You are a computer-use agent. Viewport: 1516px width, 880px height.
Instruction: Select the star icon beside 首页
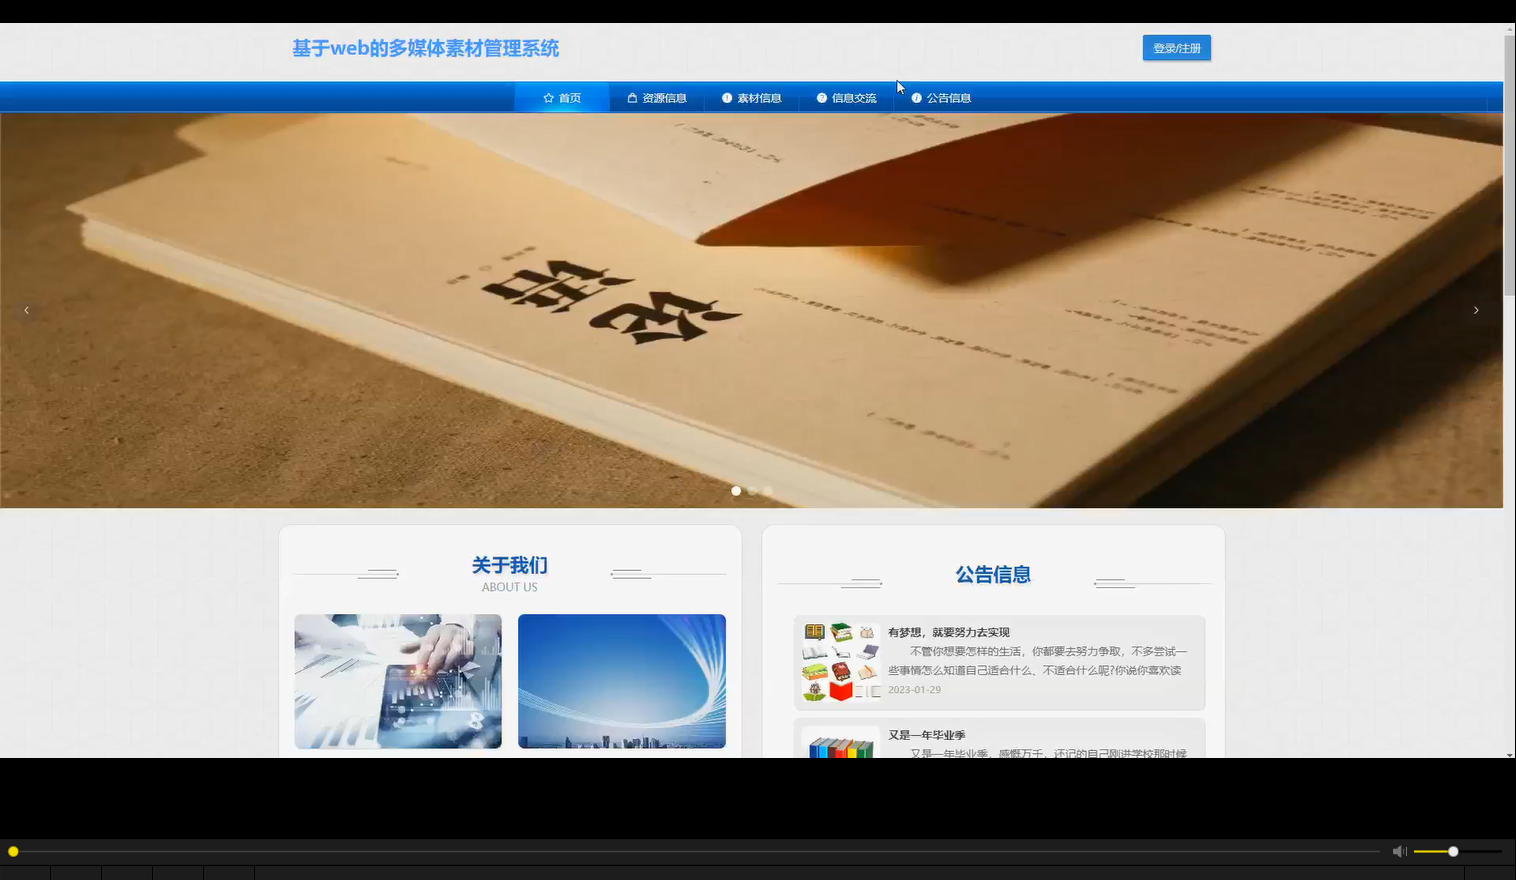click(548, 97)
